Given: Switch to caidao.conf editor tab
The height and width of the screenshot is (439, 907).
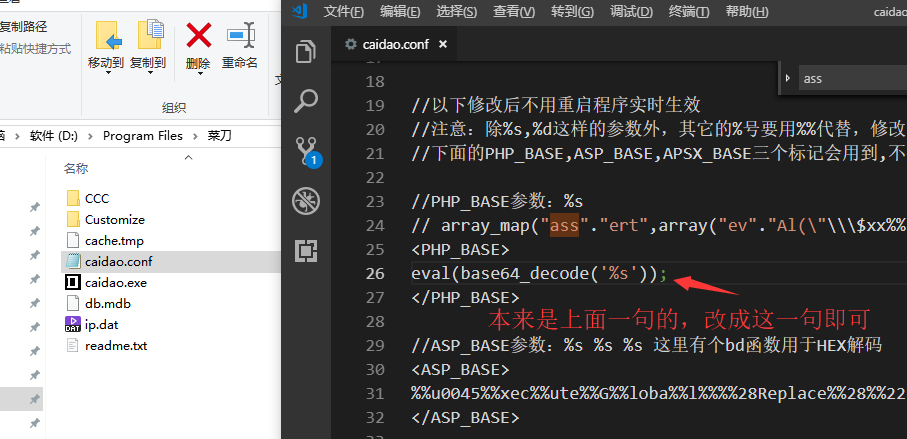Looking at the screenshot, I should tap(394, 44).
